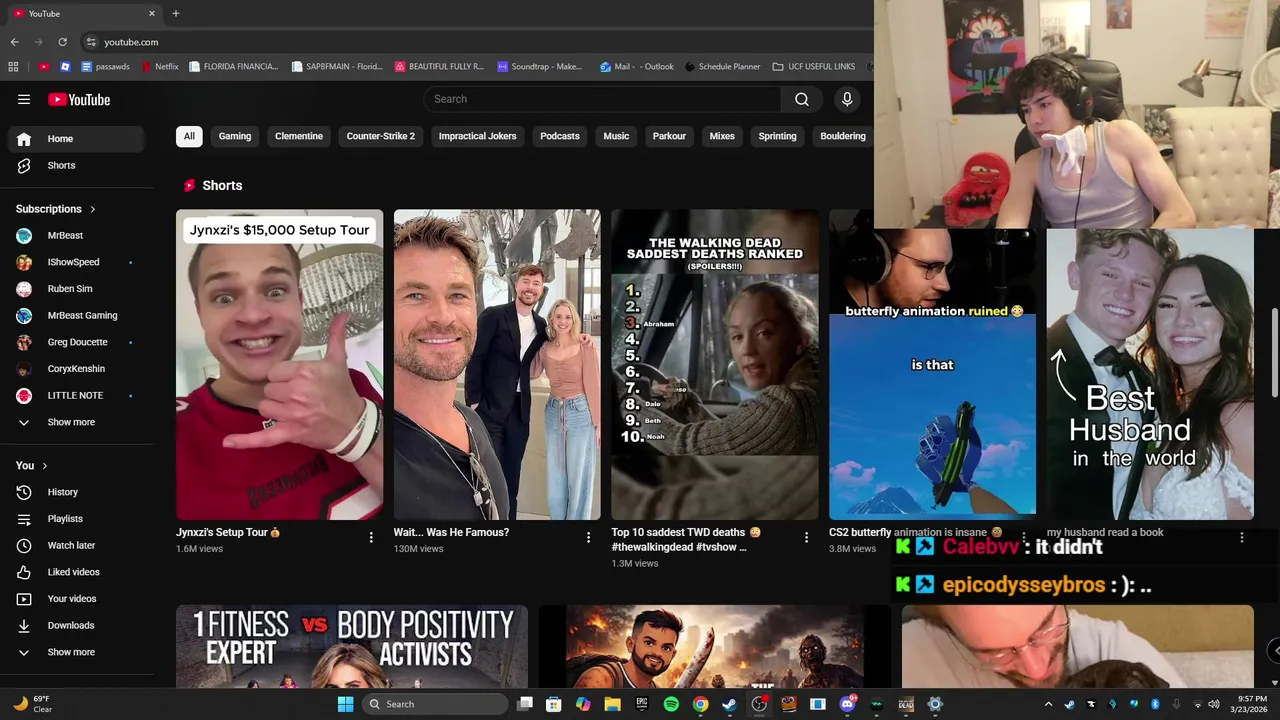Expand the Subscriptions section
The image size is (1280, 720).
pos(56,209)
